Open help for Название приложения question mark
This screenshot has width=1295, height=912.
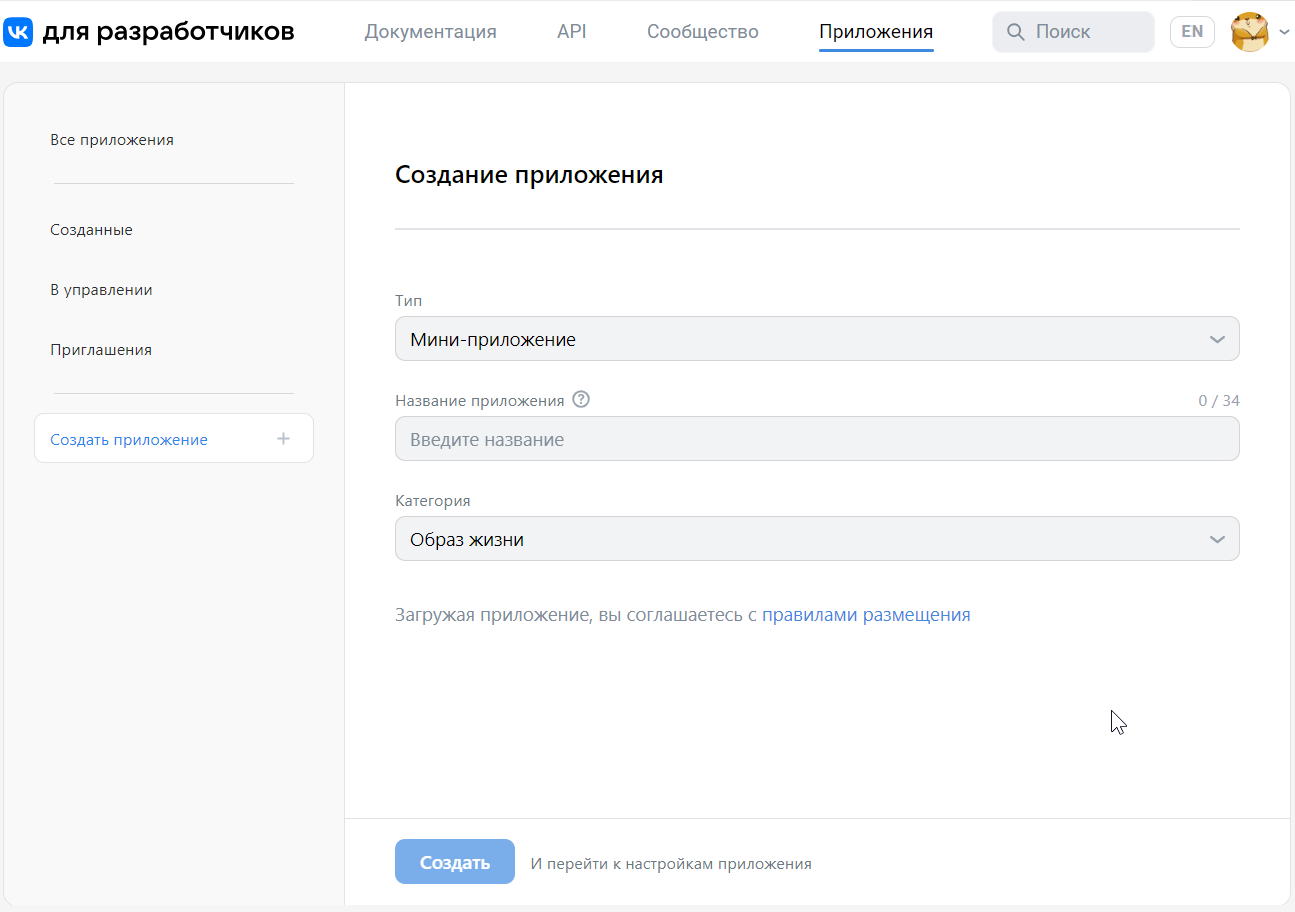point(581,399)
